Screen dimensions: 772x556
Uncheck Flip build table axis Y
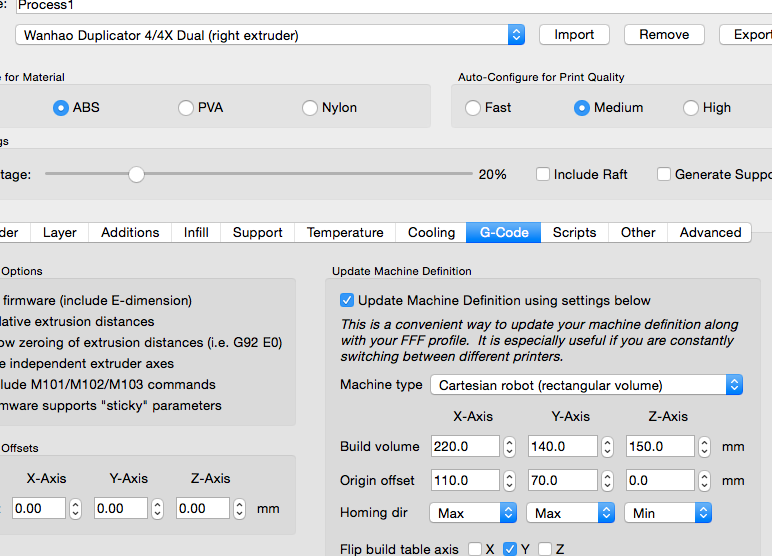coord(510,549)
